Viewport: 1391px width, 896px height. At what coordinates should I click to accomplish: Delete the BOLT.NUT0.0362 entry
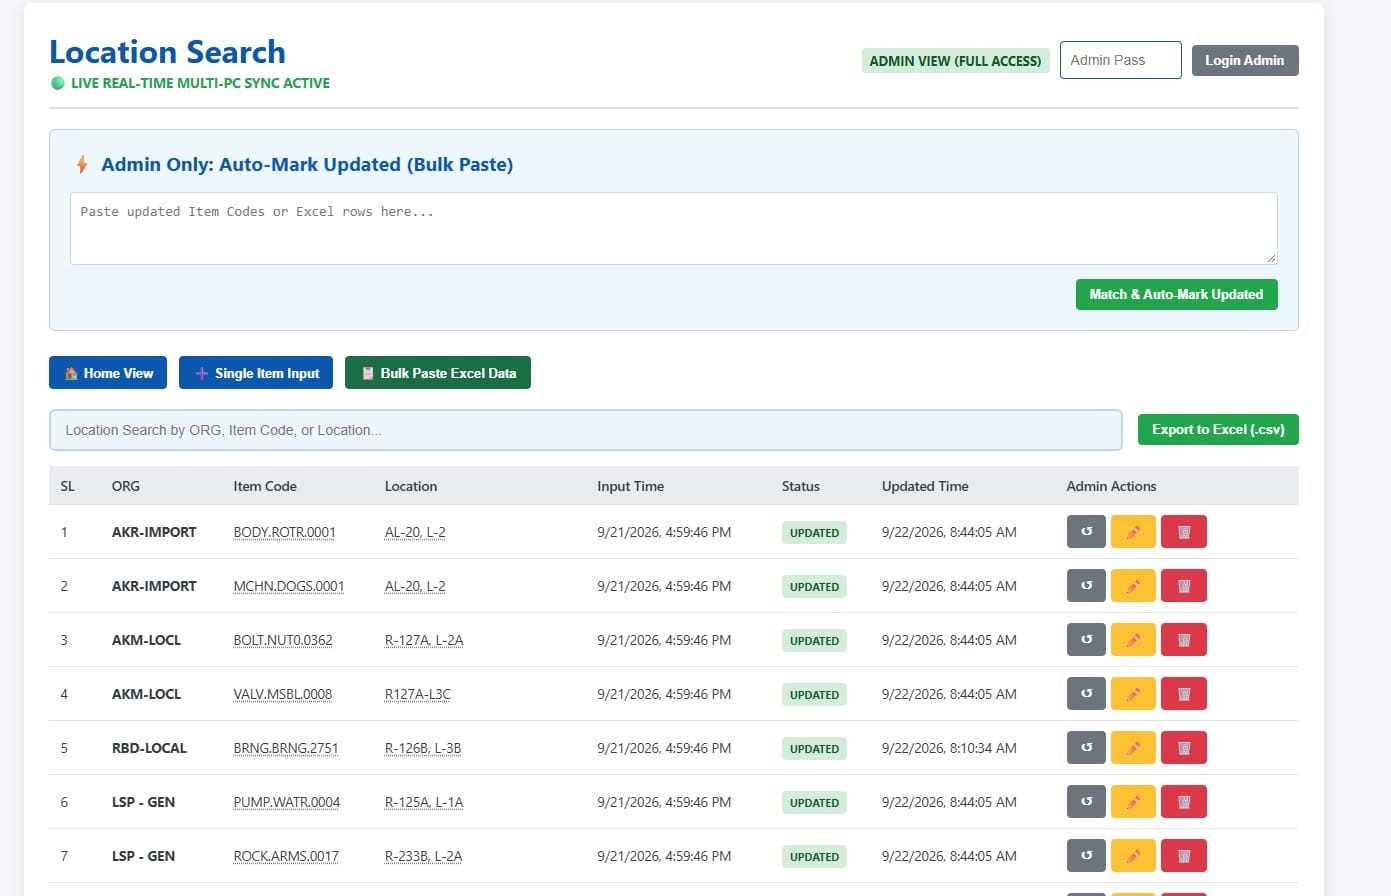[1184, 640]
